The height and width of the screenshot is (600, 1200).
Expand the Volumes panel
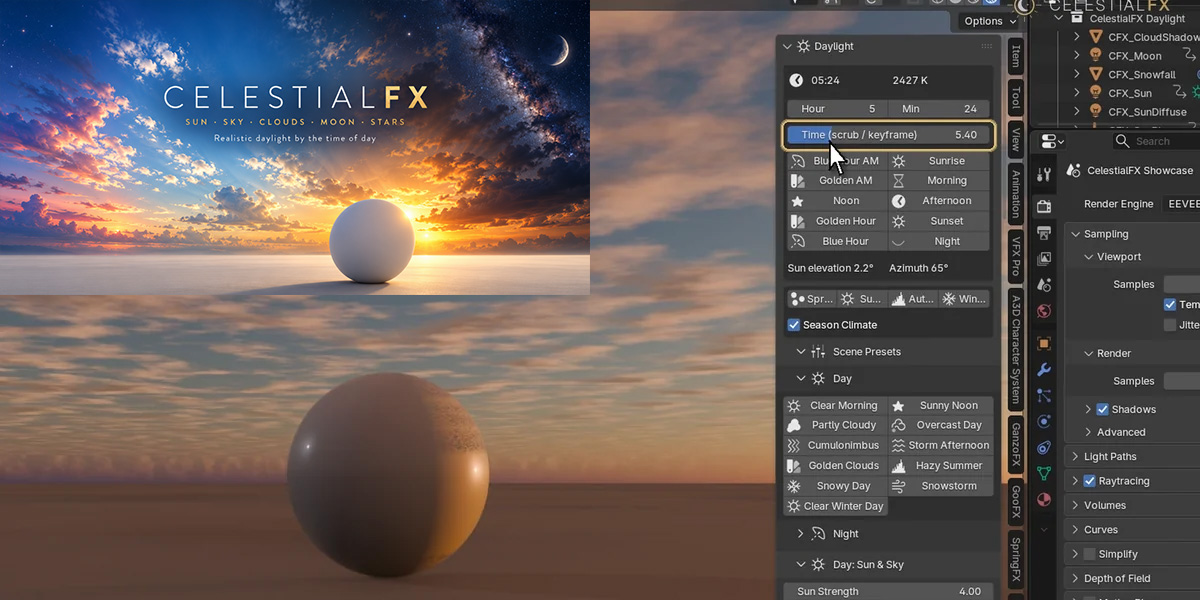click(x=1076, y=506)
